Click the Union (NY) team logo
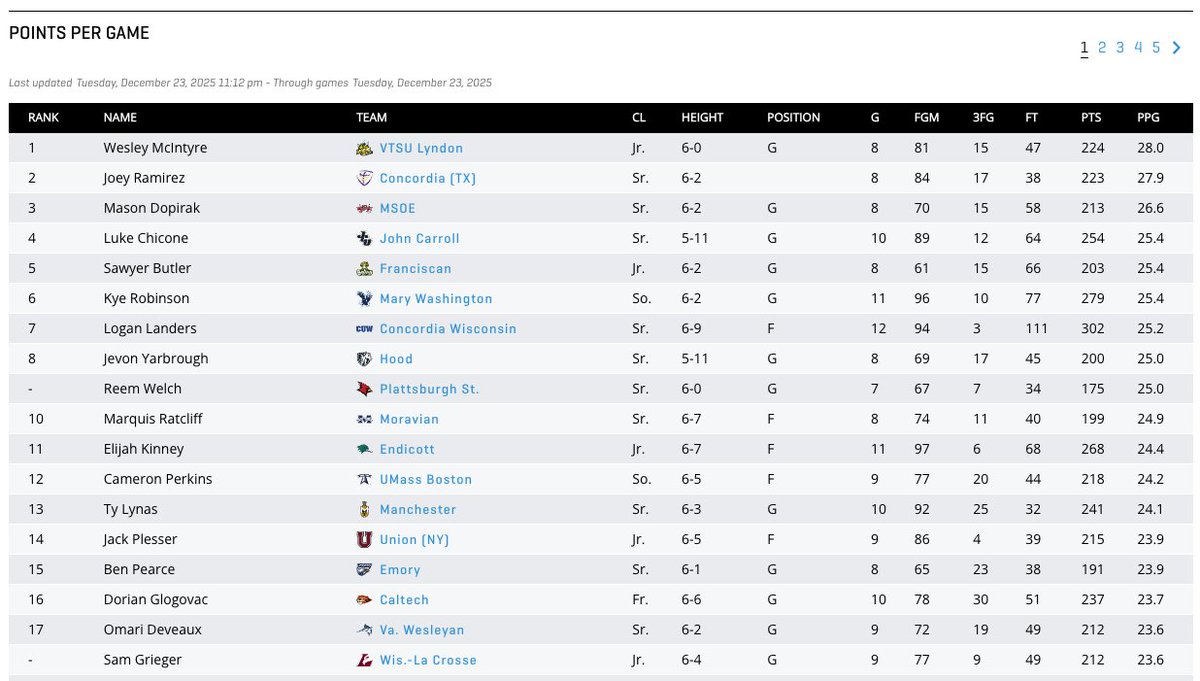Screen dimensions: 1200x681 (x=364, y=539)
